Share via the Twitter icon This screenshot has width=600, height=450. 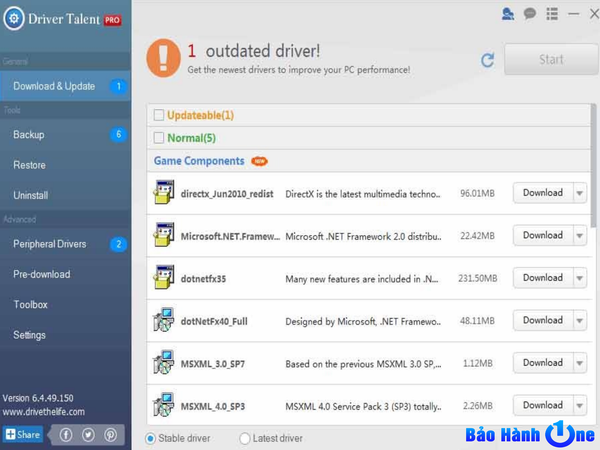pyautogui.click(x=88, y=435)
